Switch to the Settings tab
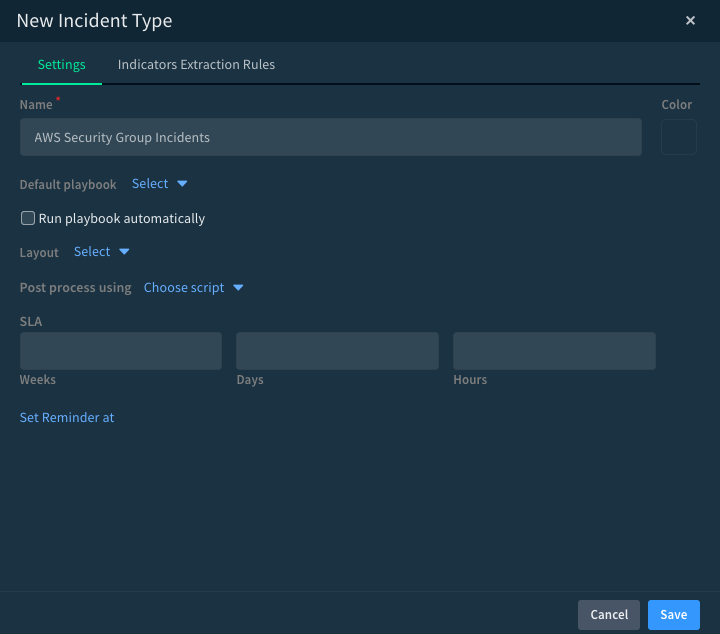Viewport: 720px width, 634px height. [62, 64]
